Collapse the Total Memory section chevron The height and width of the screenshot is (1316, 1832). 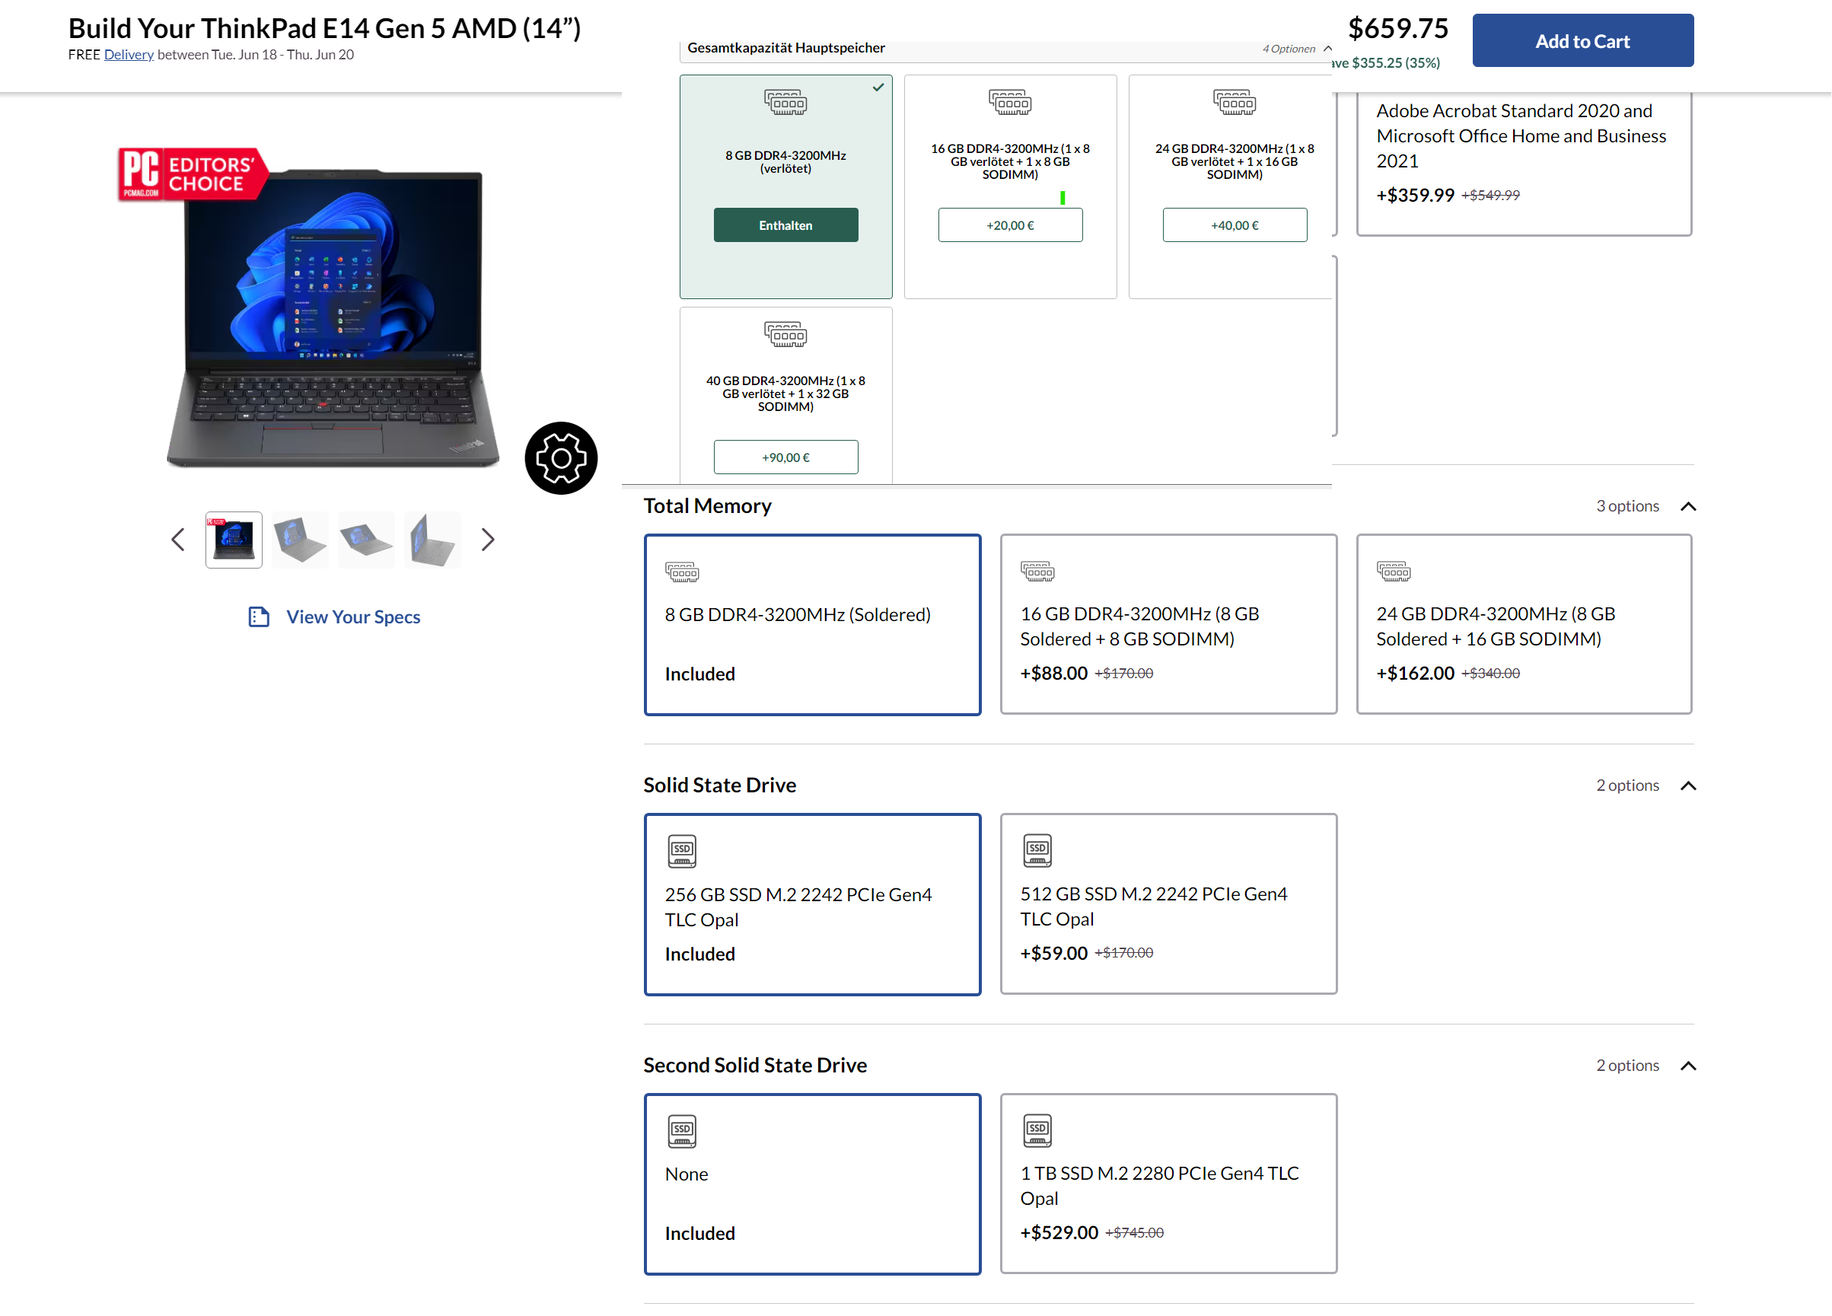[1689, 506]
